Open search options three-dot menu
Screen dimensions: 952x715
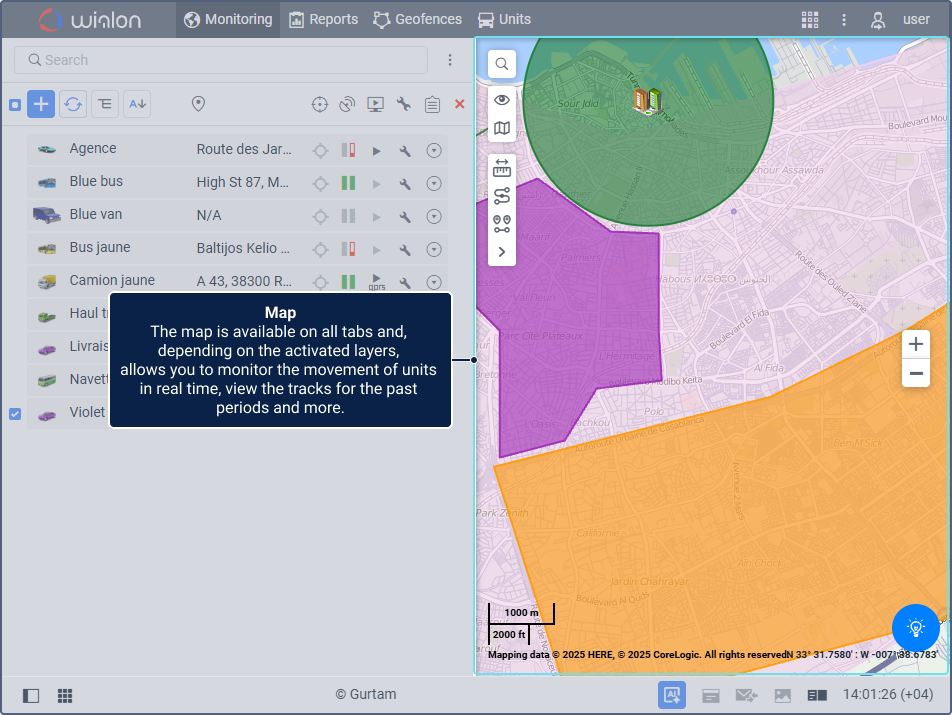click(450, 60)
